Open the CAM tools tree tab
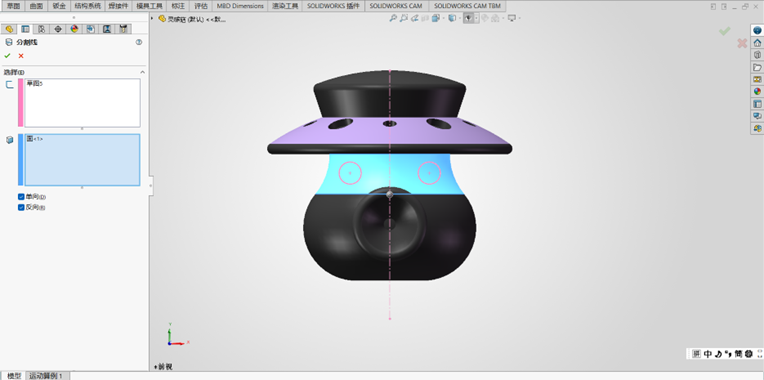 click(x=123, y=29)
